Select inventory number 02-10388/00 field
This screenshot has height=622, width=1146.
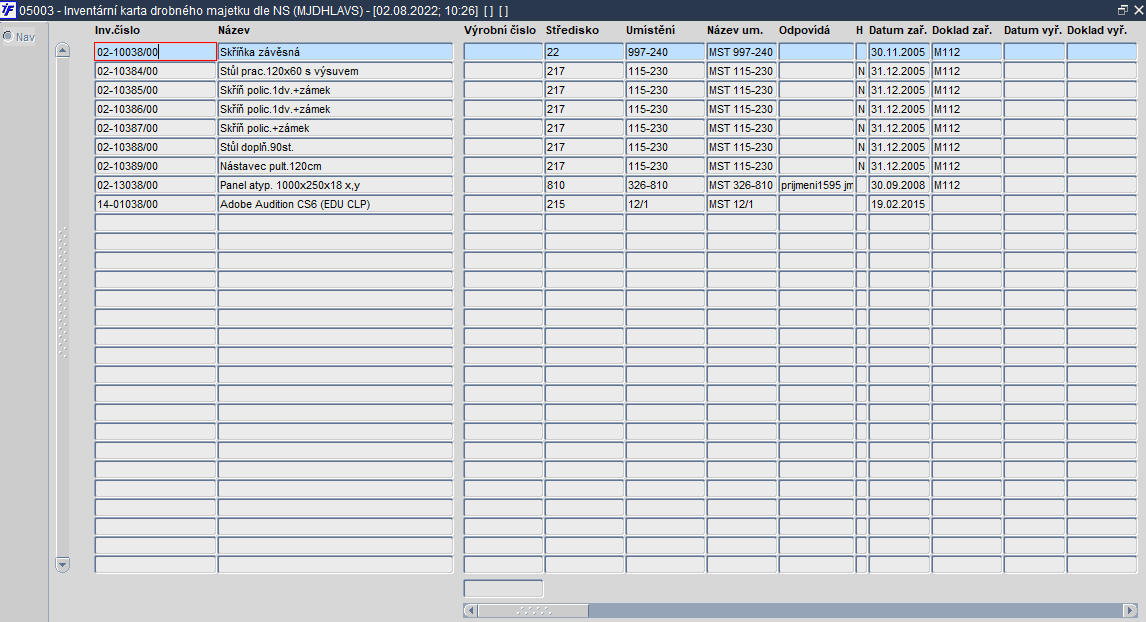[x=156, y=147]
